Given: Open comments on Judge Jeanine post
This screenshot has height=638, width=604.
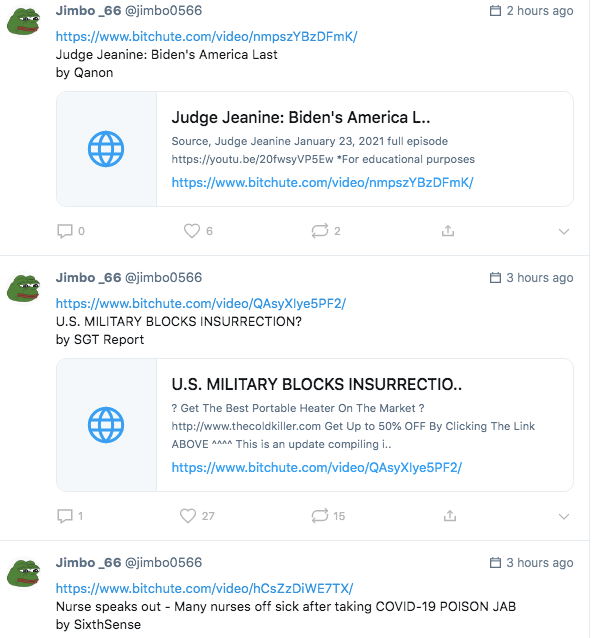Looking at the screenshot, I should click(x=65, y=231).
